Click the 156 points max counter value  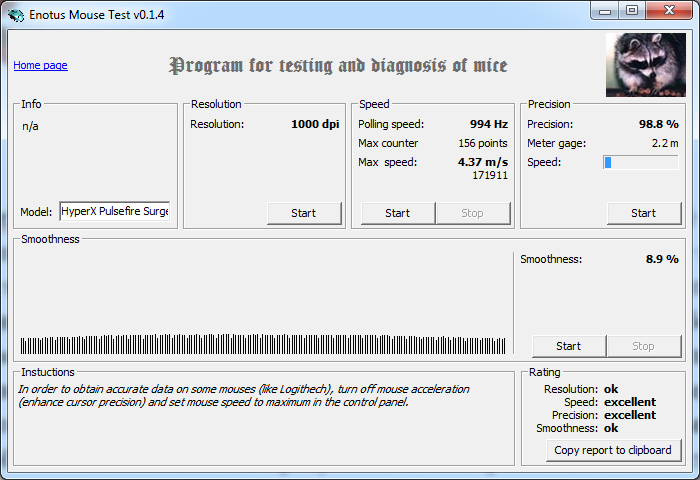pyautogui.click(x=483, y=143)
